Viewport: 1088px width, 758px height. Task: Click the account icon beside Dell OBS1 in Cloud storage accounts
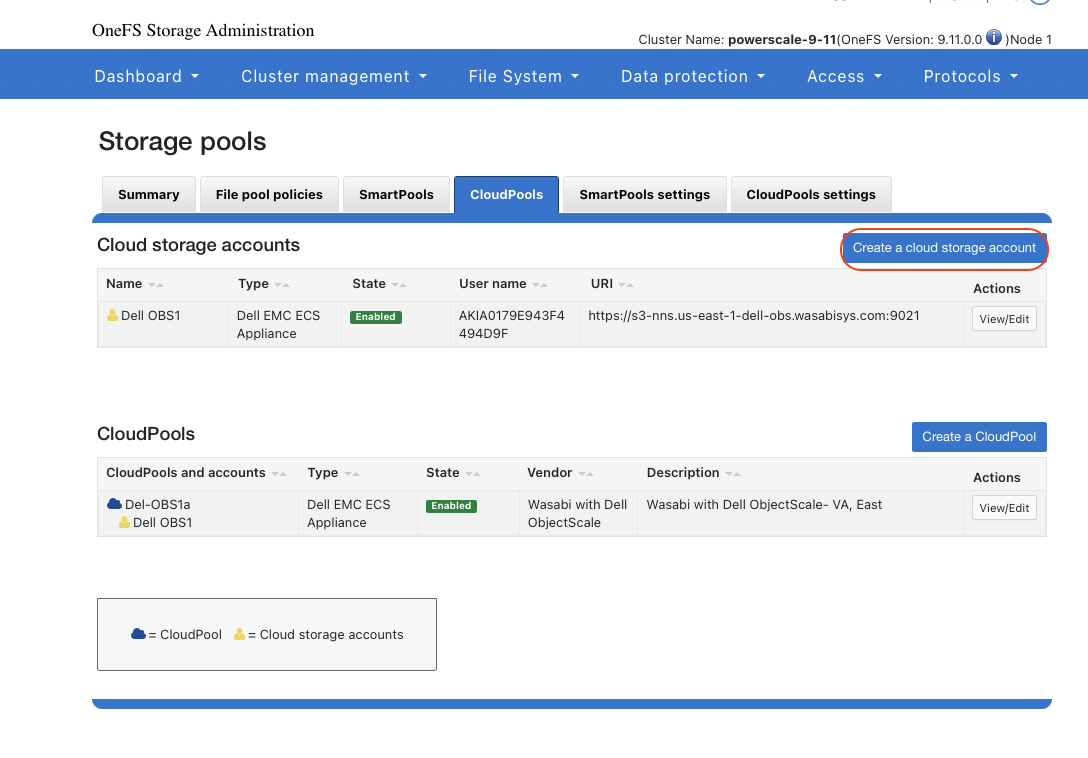click(x=112, y=315)
